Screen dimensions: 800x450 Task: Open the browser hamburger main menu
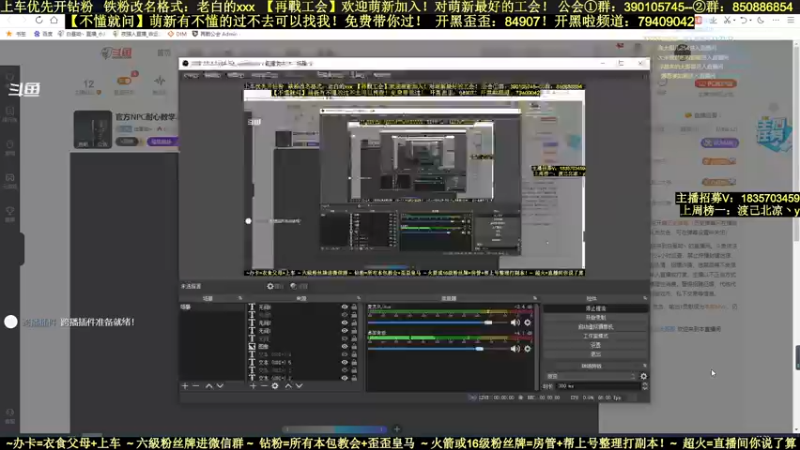tap(791, 20)
